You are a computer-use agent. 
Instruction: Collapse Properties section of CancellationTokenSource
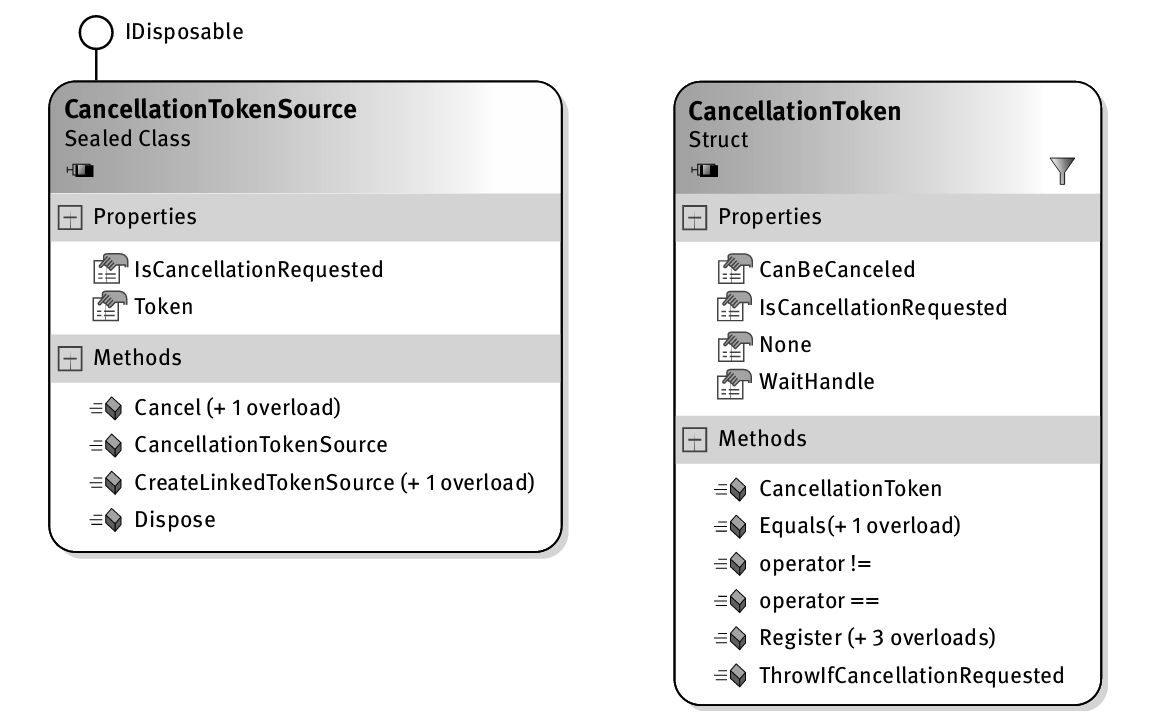[70, 218]
